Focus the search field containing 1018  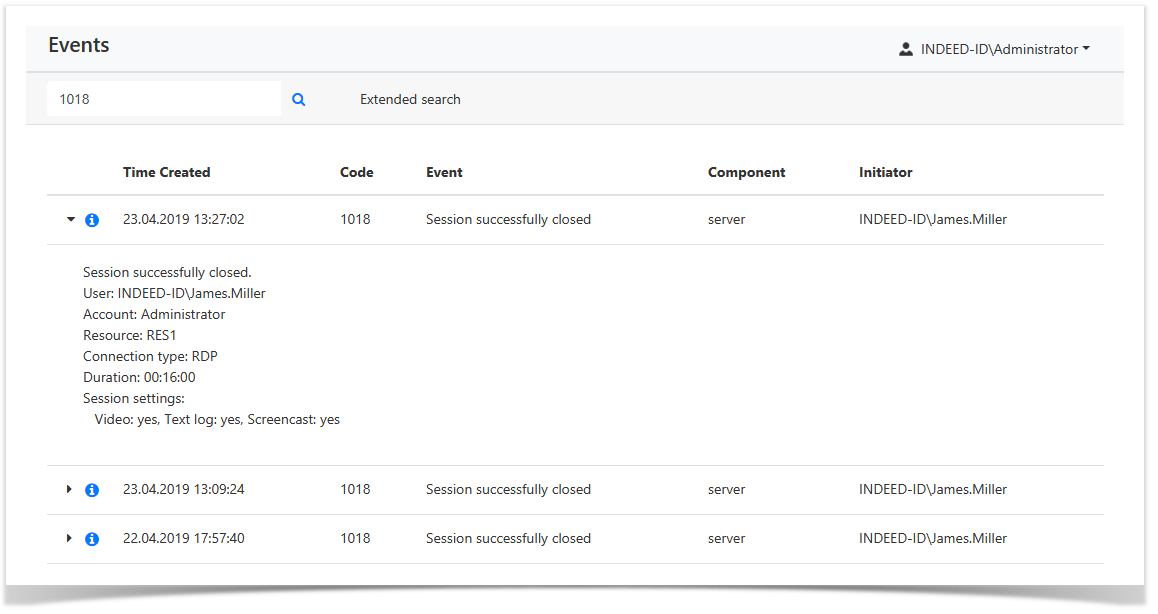tap(163, 99)
